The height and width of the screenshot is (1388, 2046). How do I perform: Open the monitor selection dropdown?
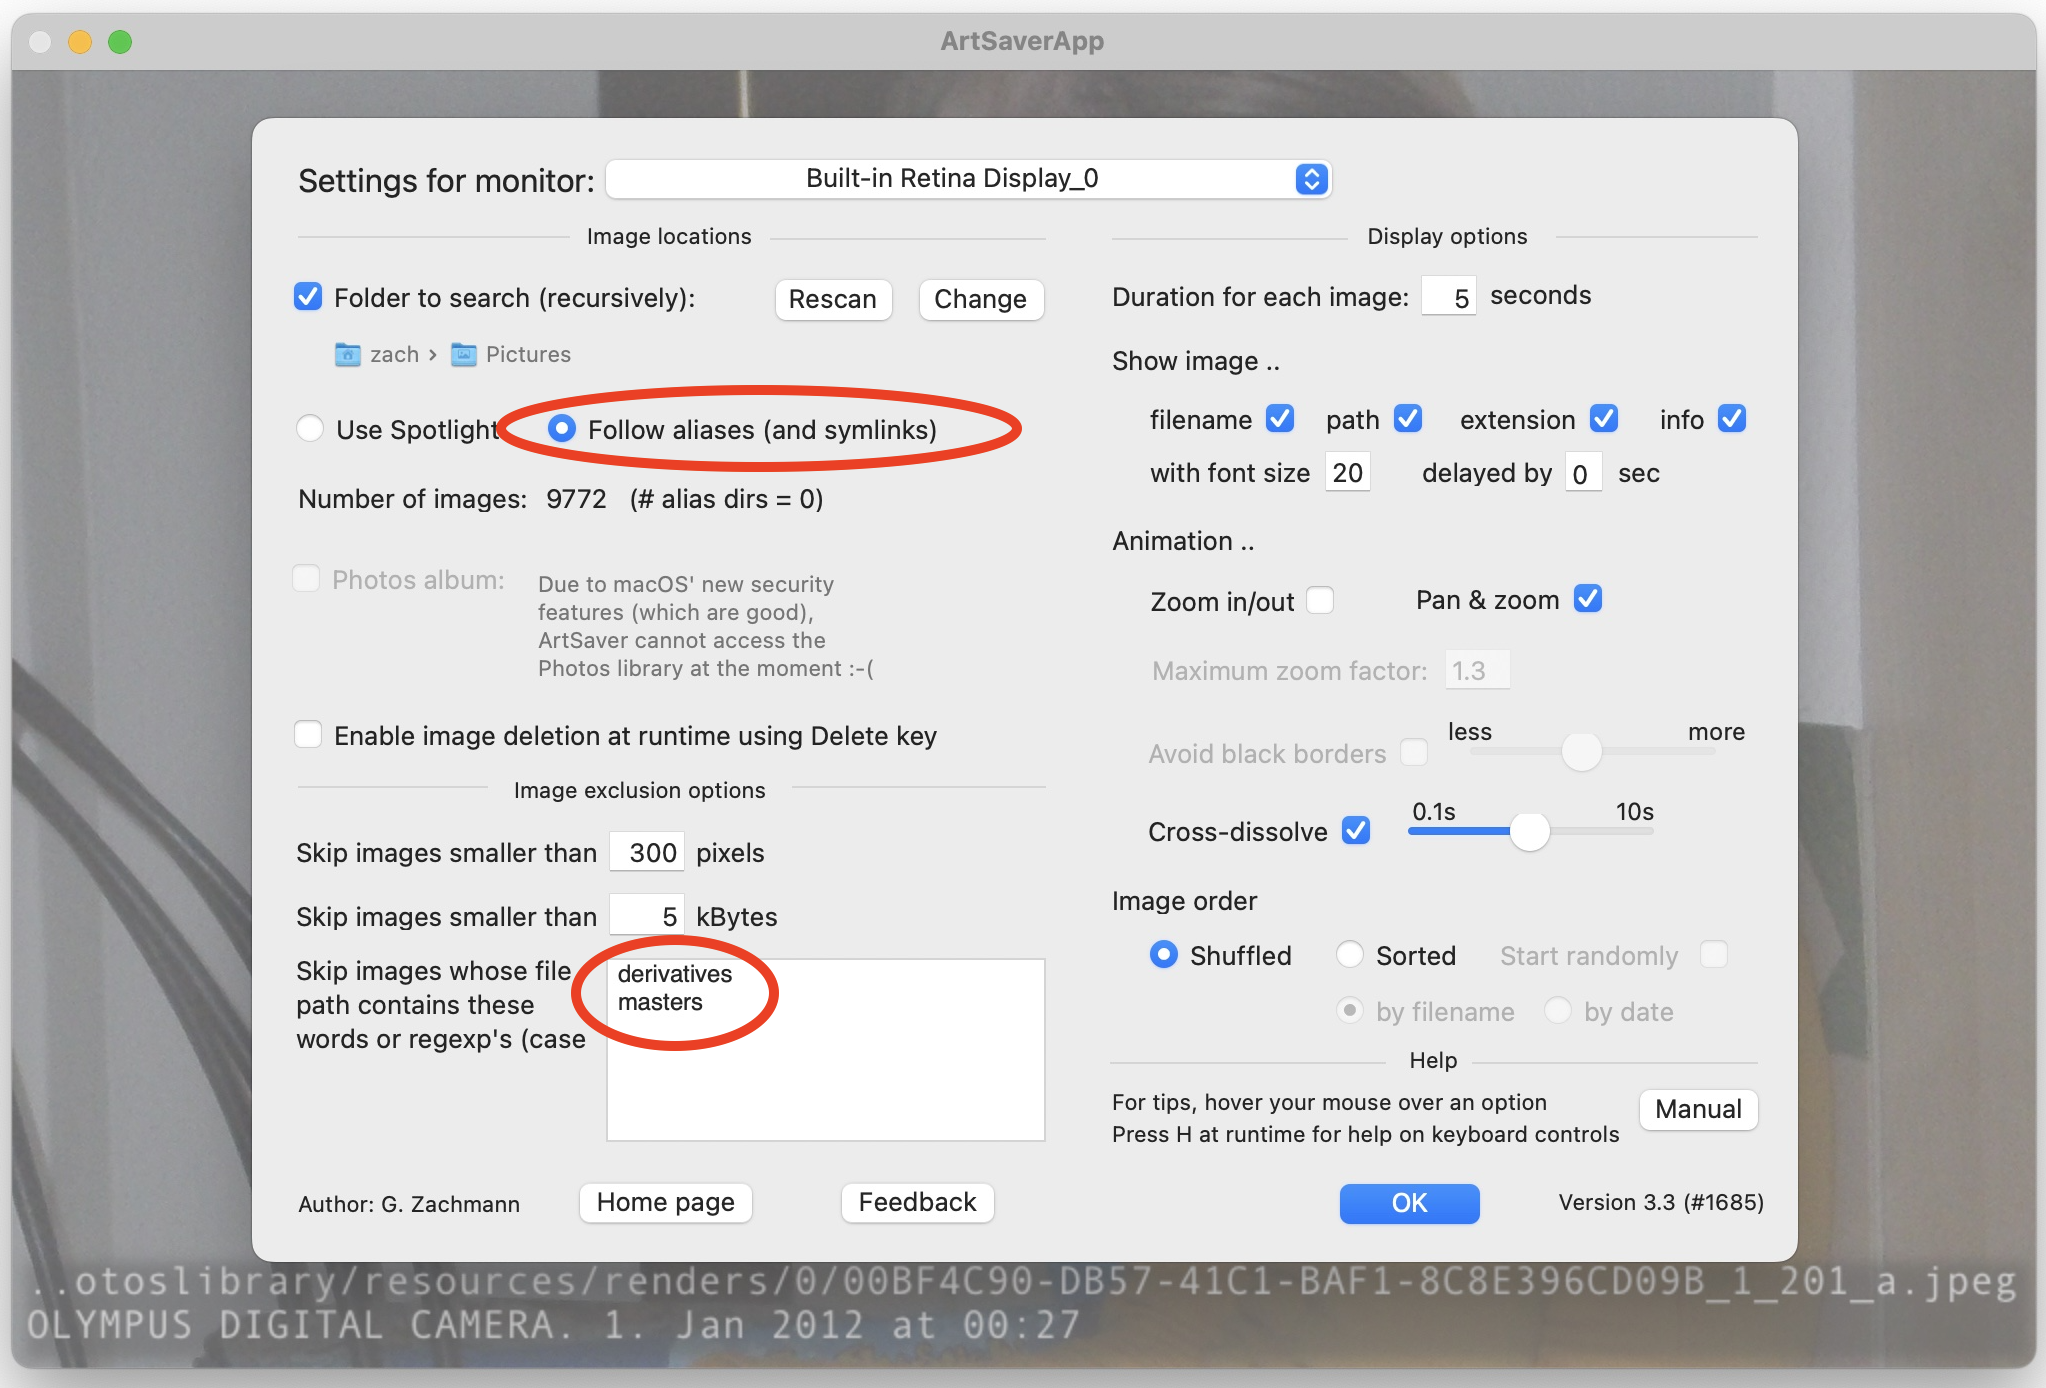pyautogui.click(x=968, y=179)
